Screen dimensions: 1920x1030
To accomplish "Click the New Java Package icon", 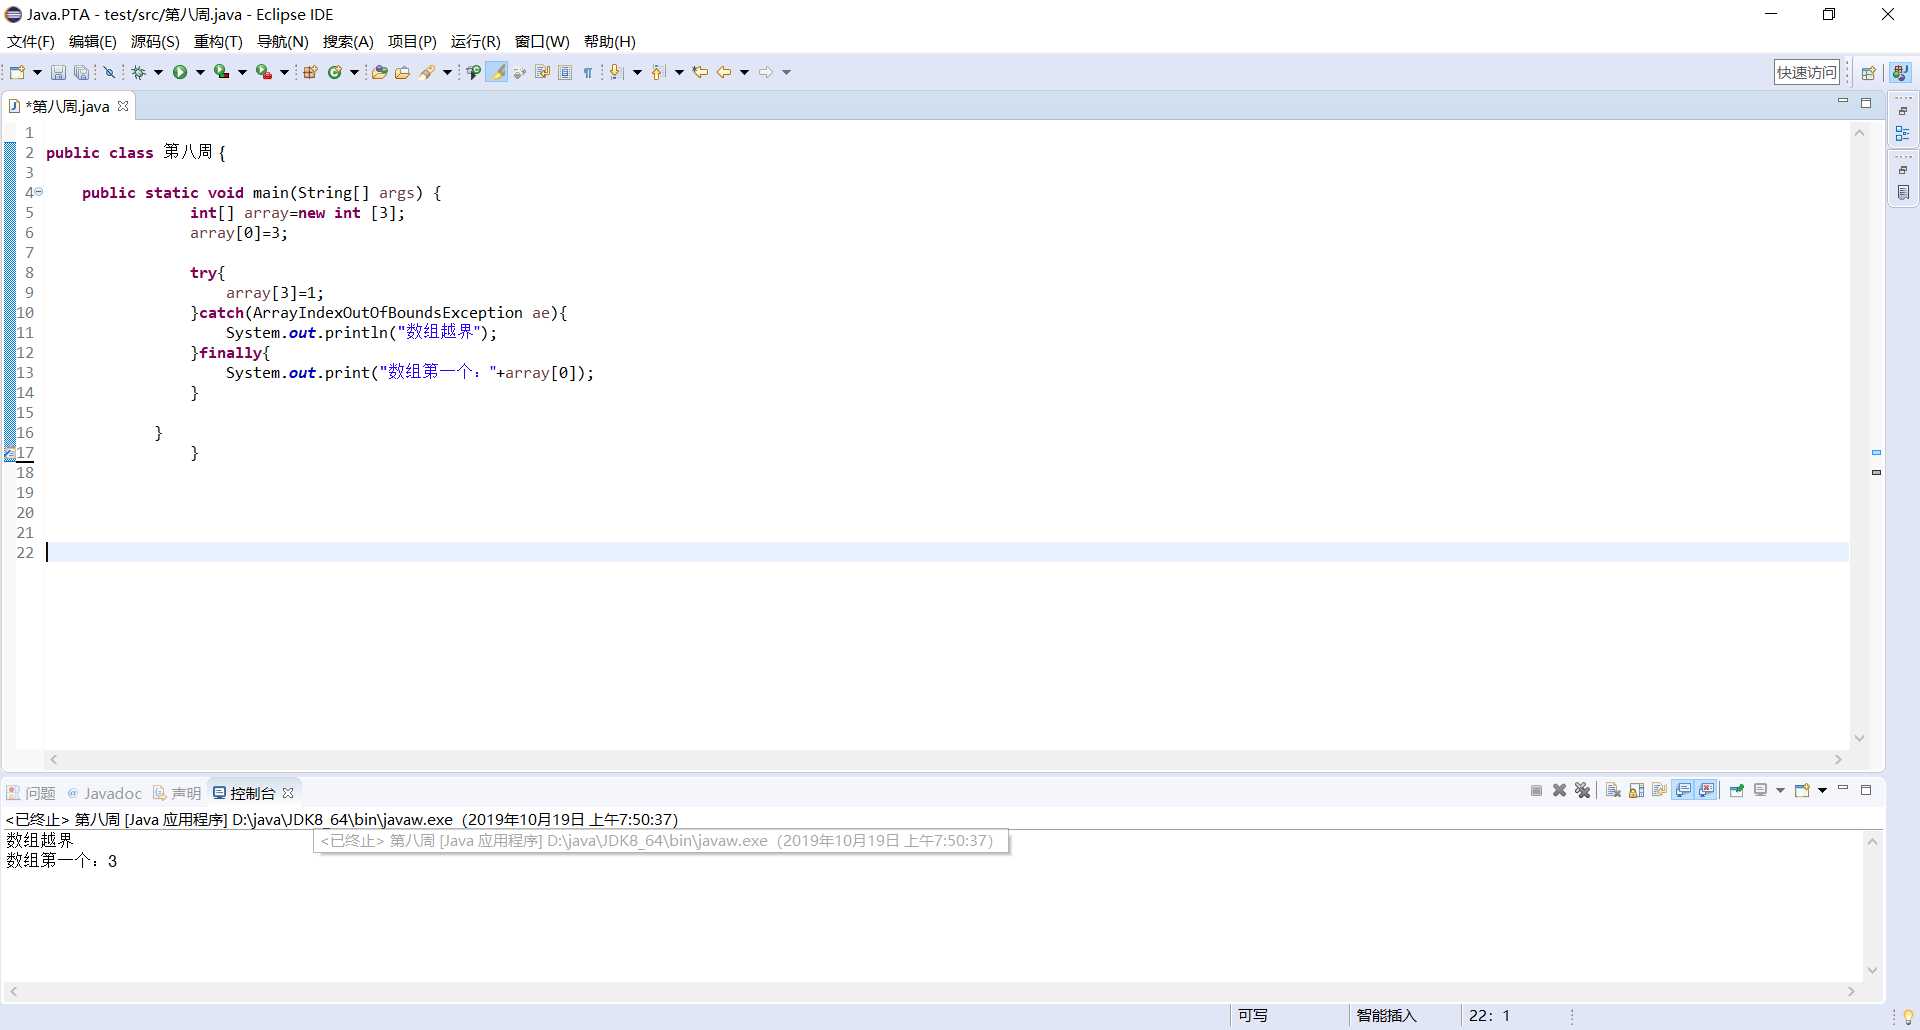I will (x=310, y=72).
